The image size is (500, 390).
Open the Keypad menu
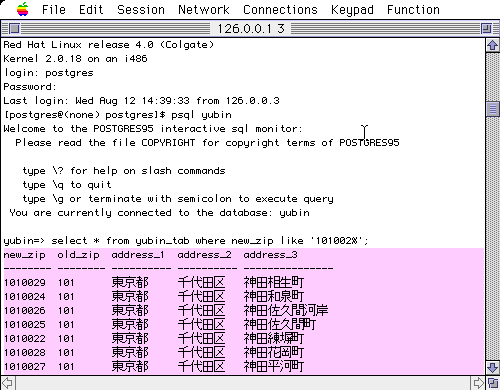tap(352, 10)
